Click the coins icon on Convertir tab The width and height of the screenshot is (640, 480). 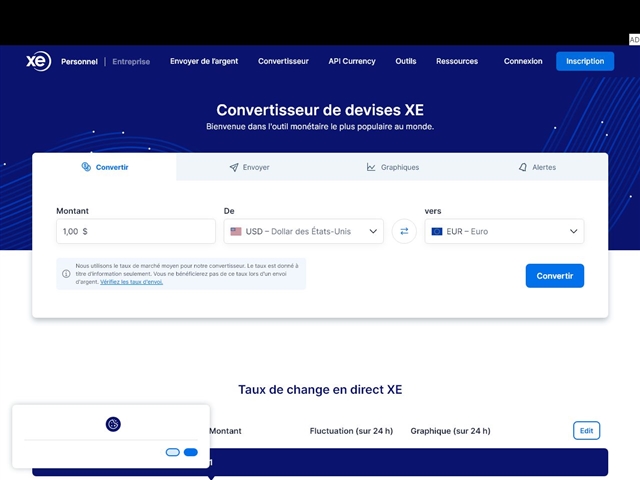(x=86, y=167)
